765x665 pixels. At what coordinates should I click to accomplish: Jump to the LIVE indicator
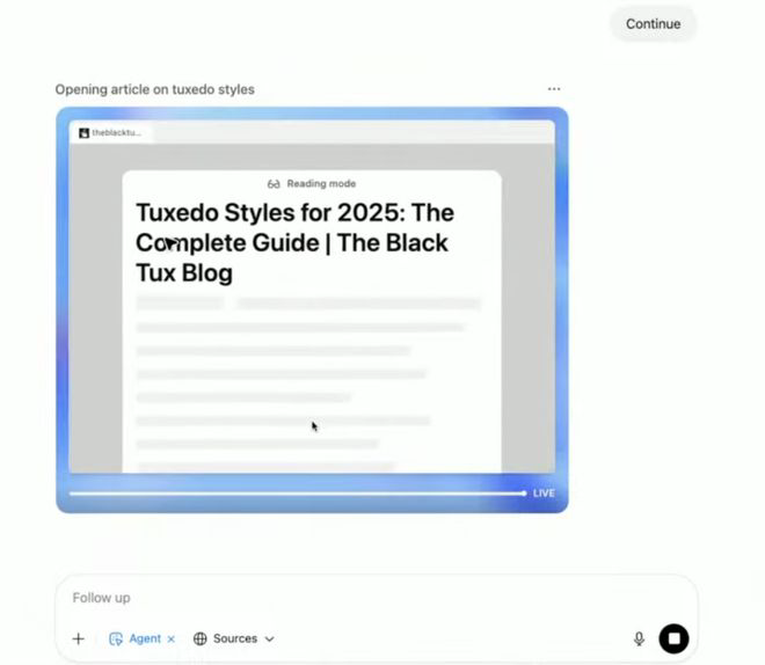pos(543,493)
